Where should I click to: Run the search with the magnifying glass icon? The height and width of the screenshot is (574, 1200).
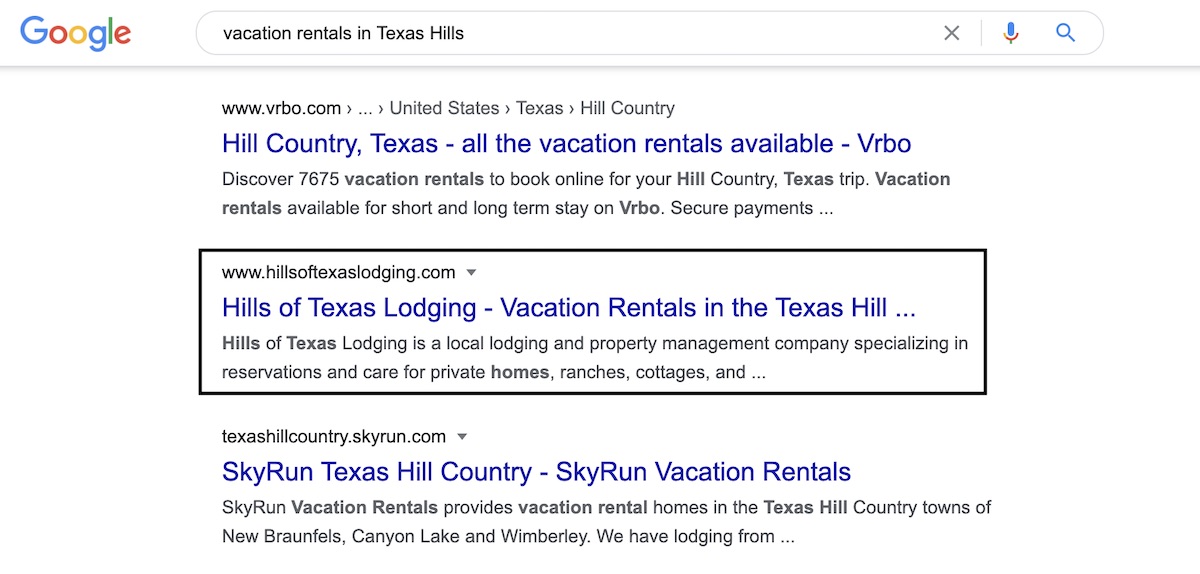click(1066, 33)
